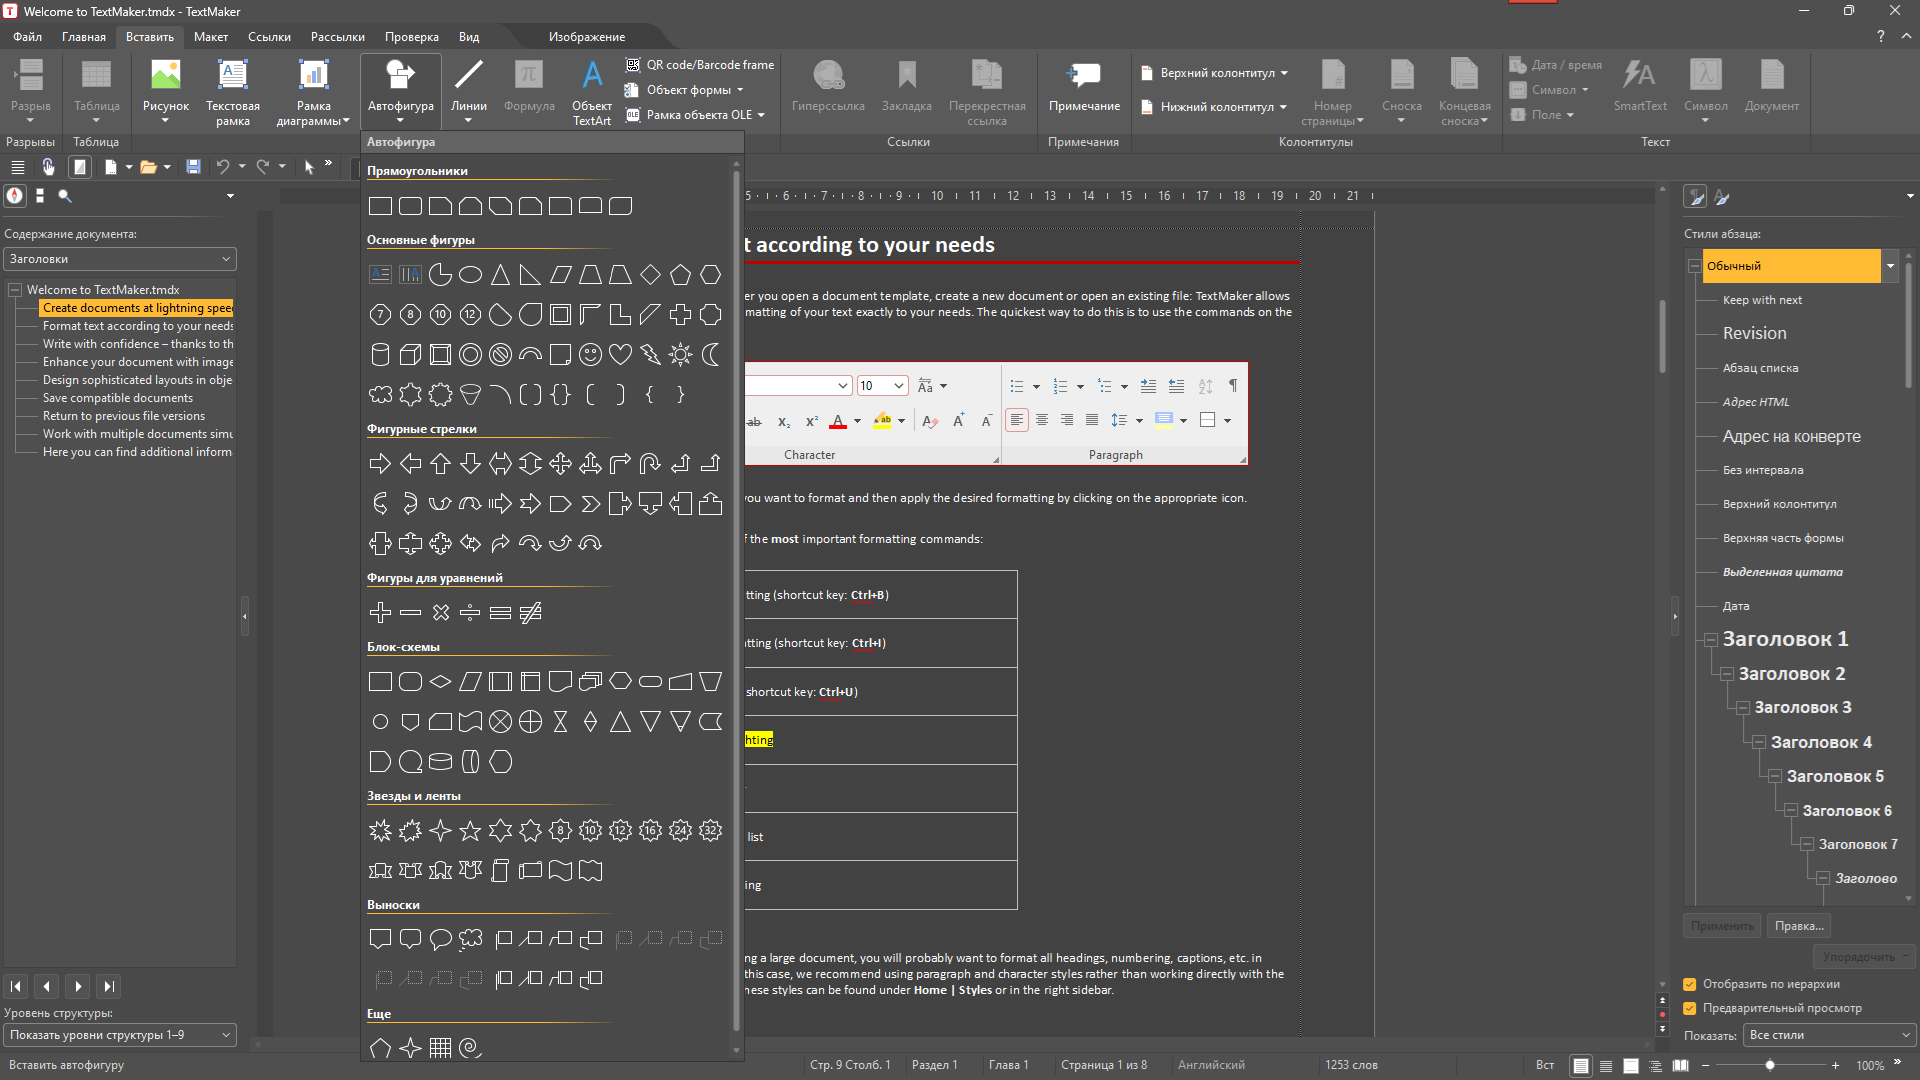Select 'Адрес на конверте' paragraph style

point(1792,436)
